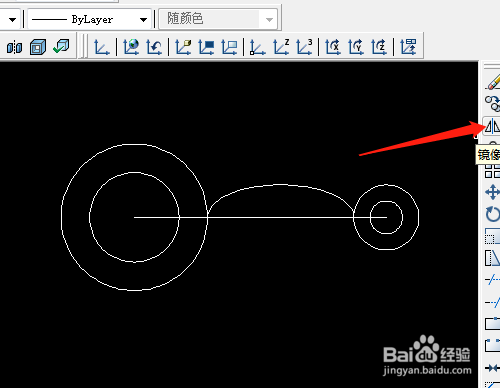Select the Trim tool
Screen dimensions: 500x388
point(493,280)
